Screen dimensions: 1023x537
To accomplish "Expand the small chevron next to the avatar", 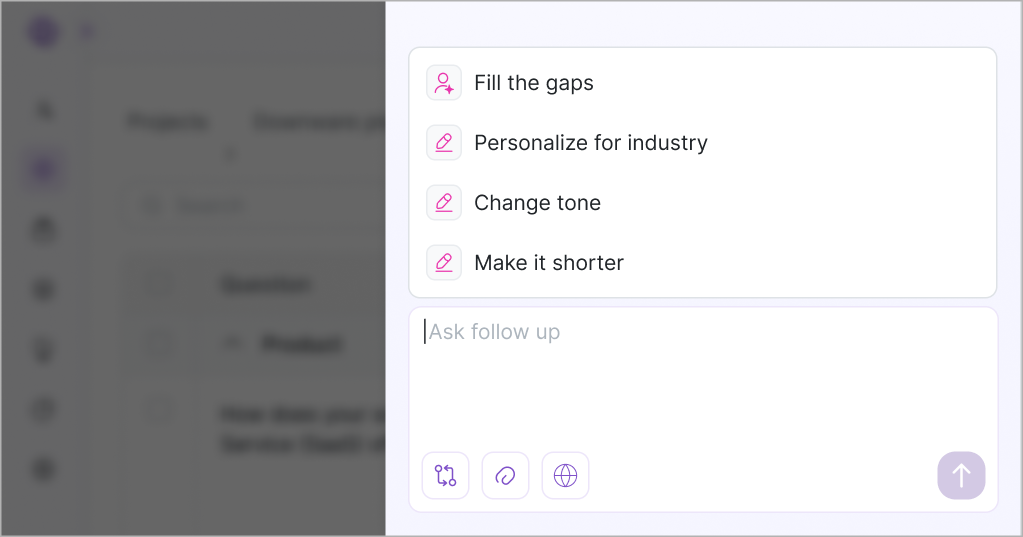I will tap(87, 31).
